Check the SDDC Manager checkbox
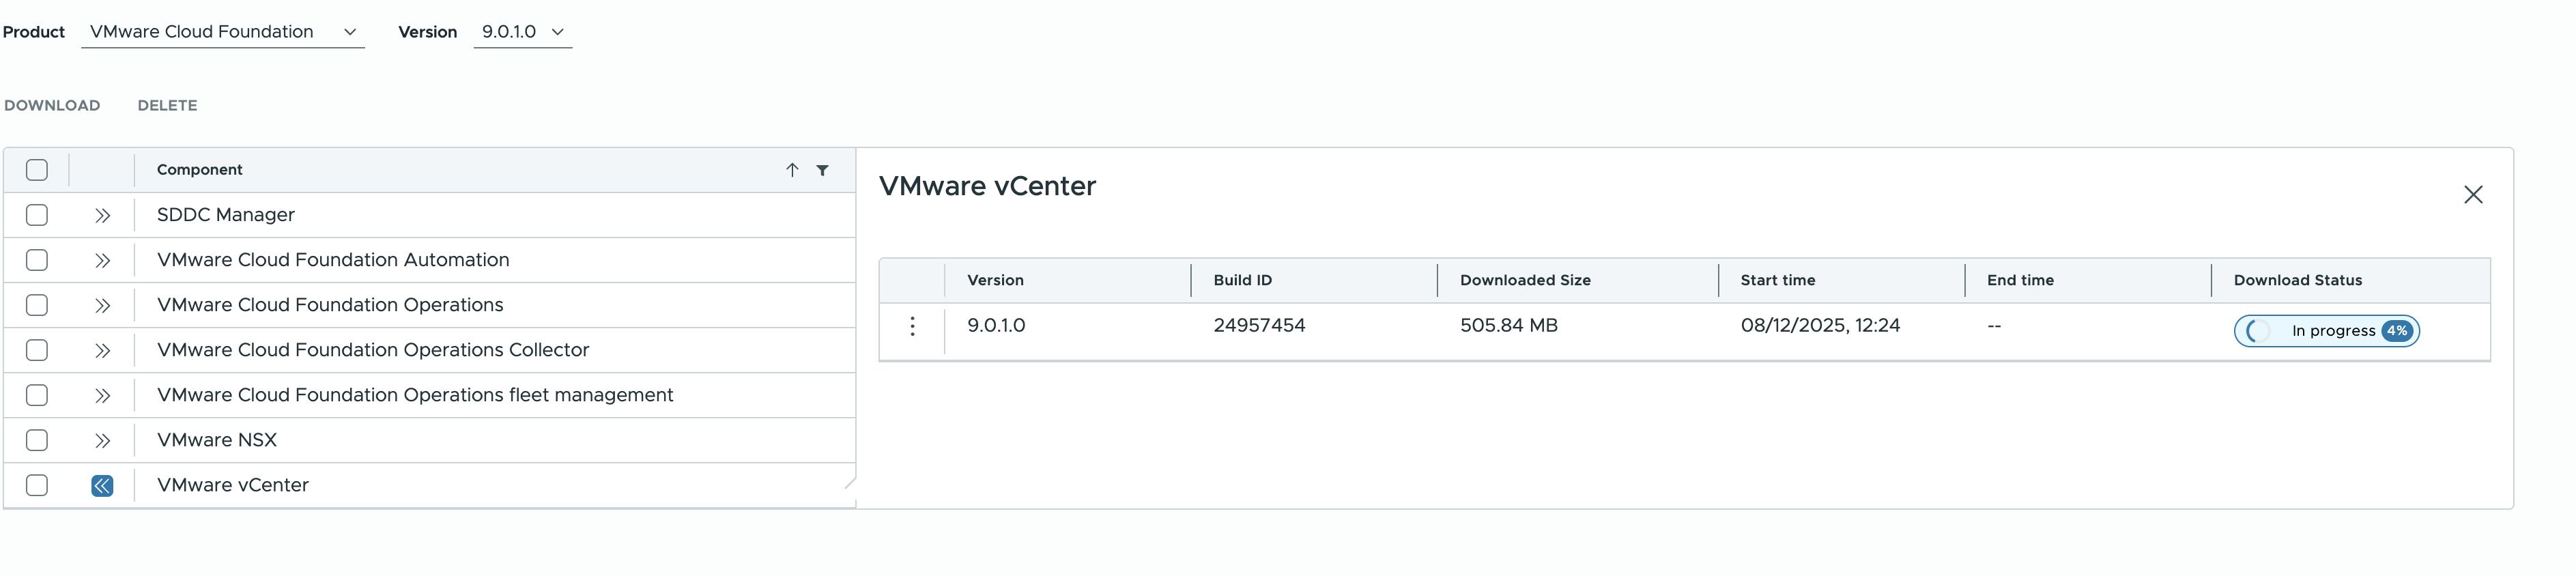Screen dimensions: 2576x576 point(37,215)
